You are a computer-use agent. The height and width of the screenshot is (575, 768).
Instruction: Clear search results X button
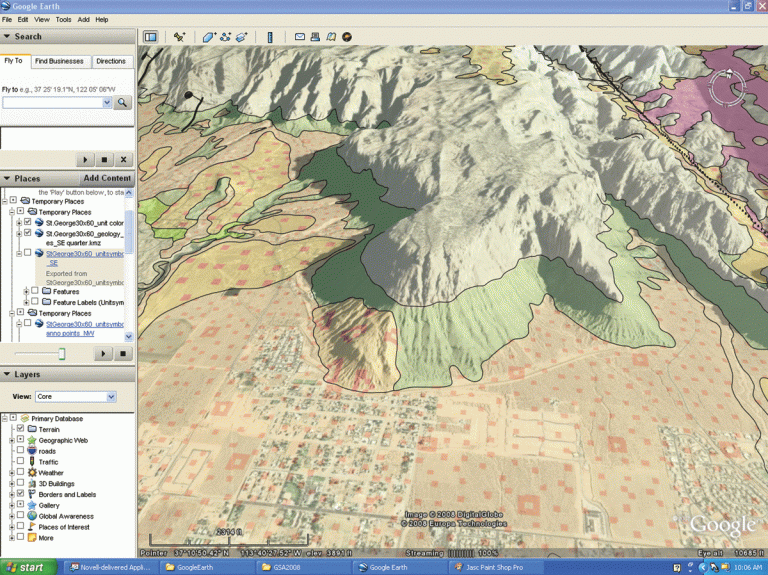[123, 160]
